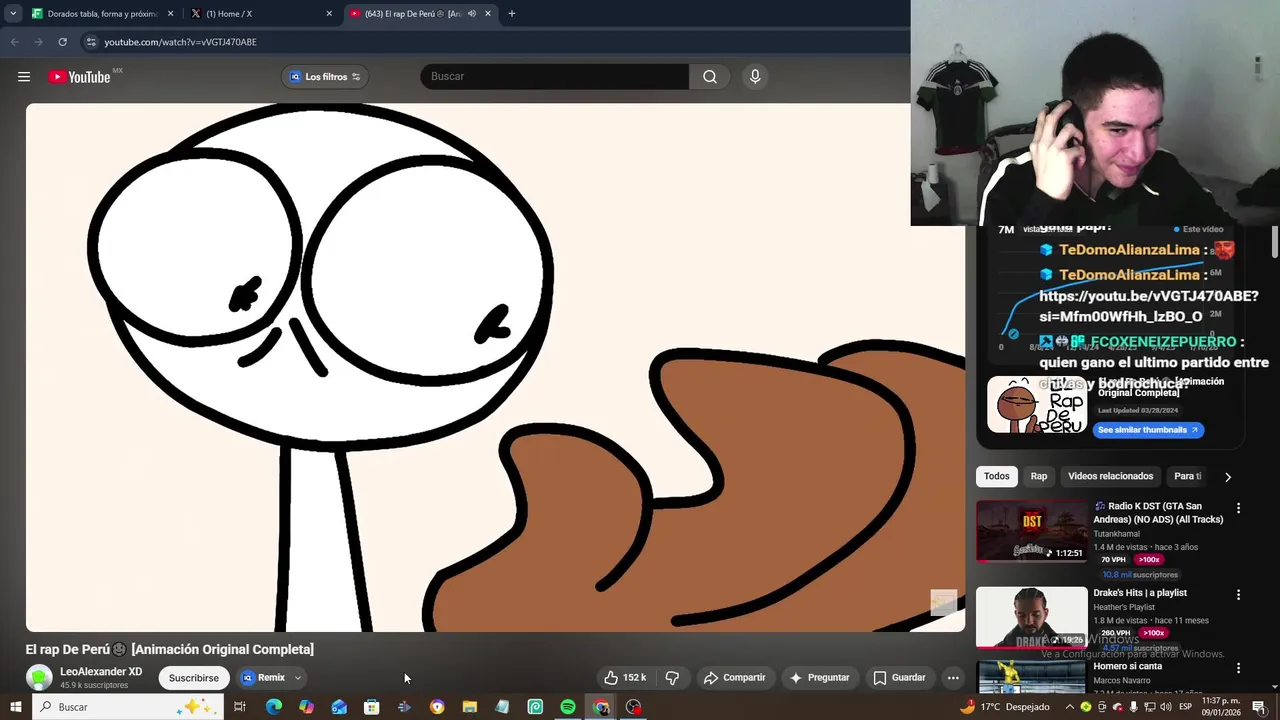Open the Windows notification center
Image resolution: width=1280 pixels, height=720 pixels.
[1259, 707]
